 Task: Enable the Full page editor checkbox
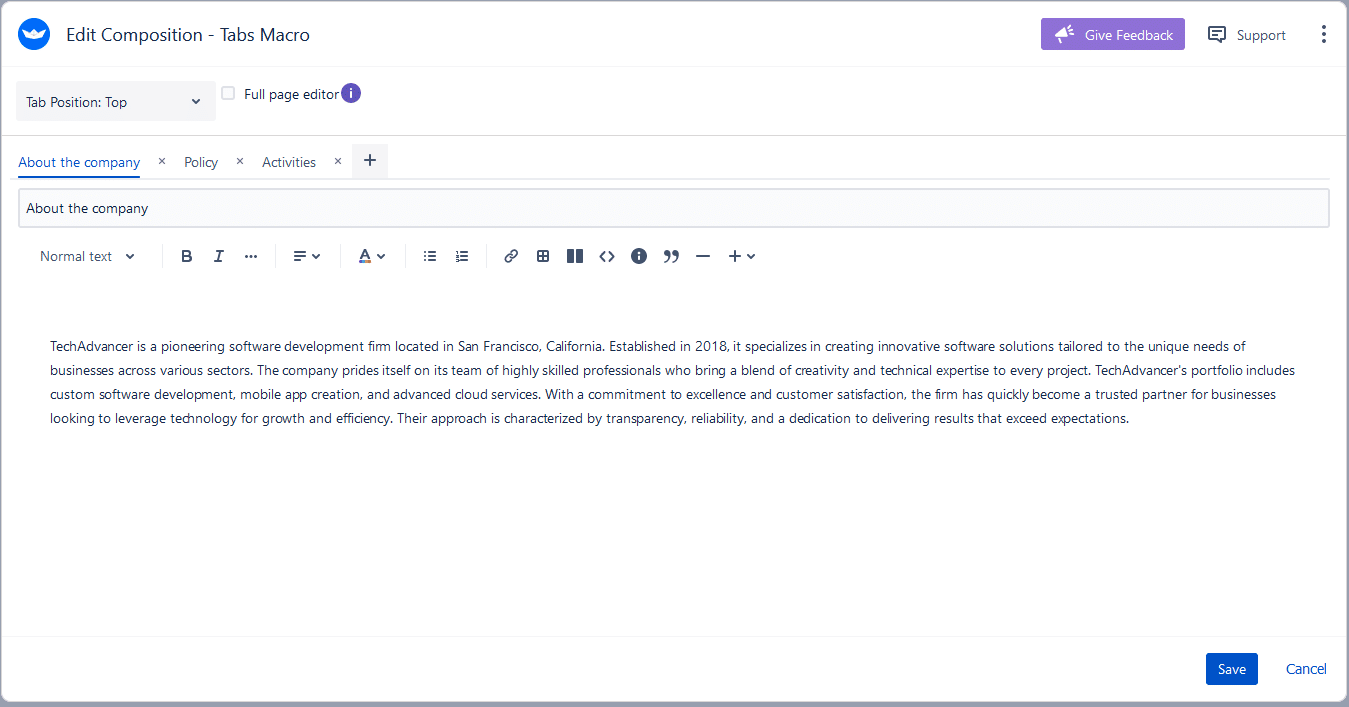pyautogui.click(x=228, y=92)
